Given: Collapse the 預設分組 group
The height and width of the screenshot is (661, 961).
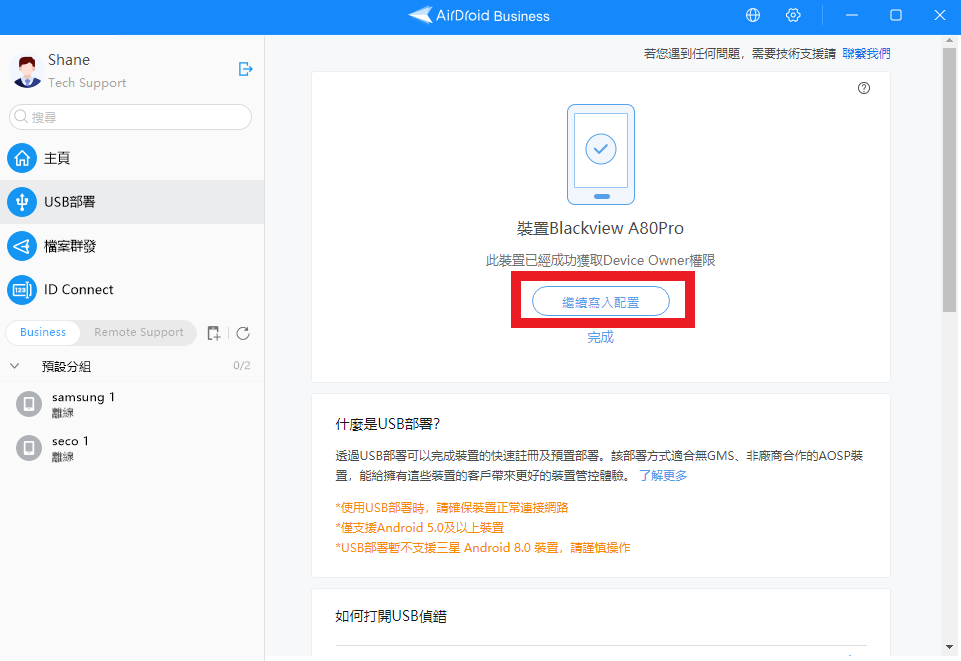Looking at the screenshot, I should (15, 366).
